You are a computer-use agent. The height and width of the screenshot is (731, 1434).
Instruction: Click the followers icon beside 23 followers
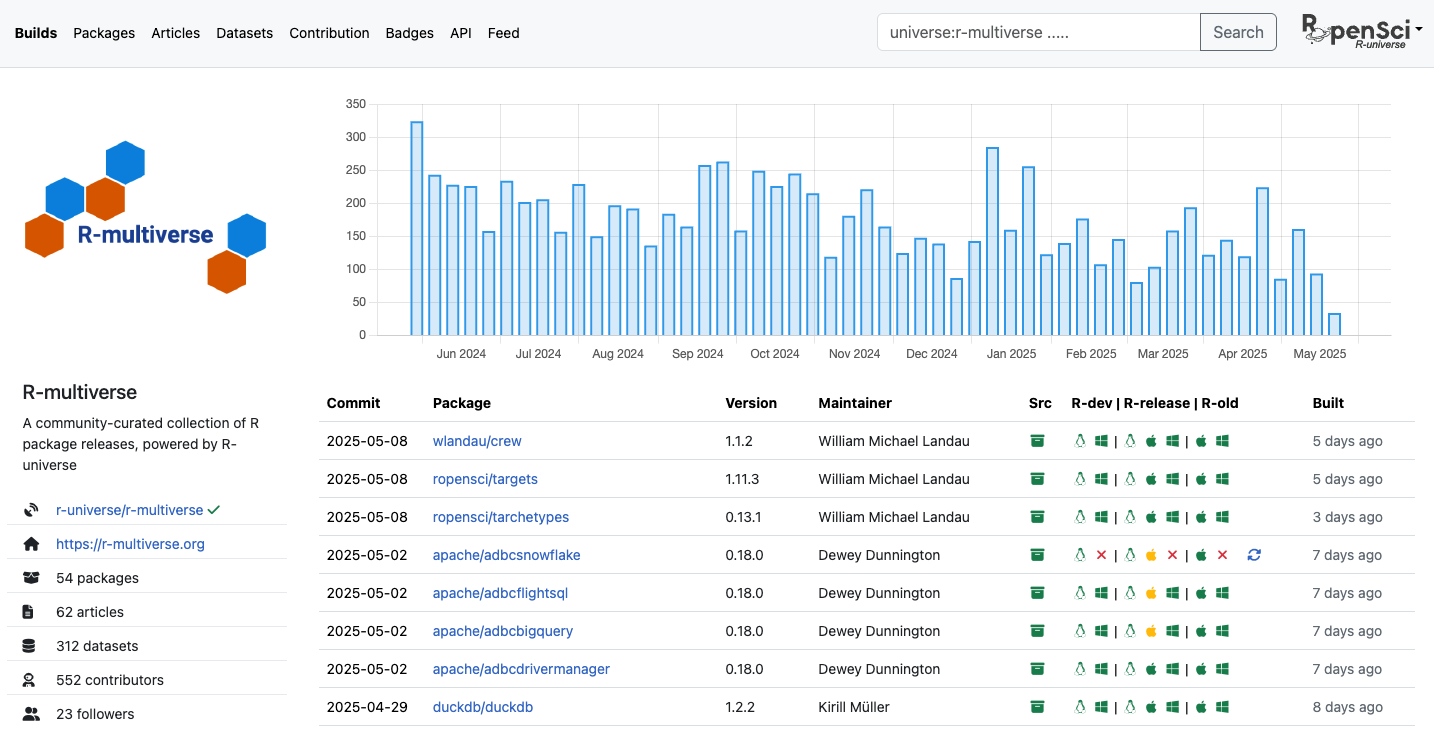pyautogui.click(x=30, y=713)
